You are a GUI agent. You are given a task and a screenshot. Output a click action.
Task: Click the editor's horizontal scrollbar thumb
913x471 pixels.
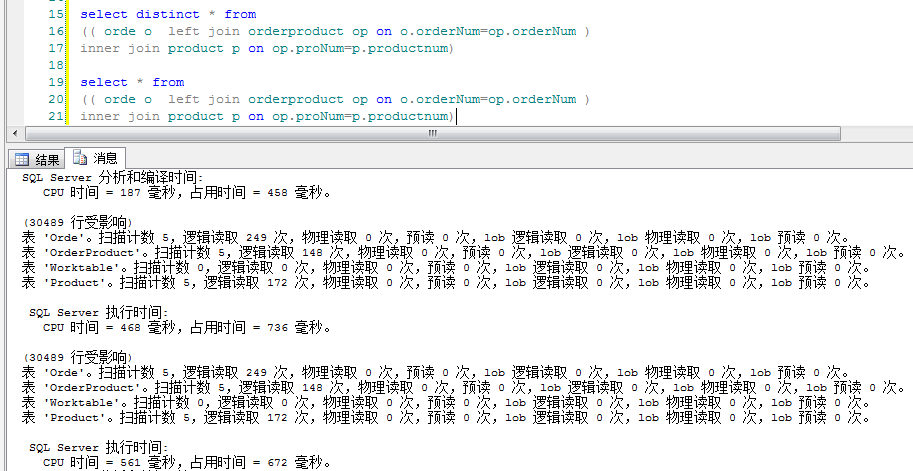point(432,133)
